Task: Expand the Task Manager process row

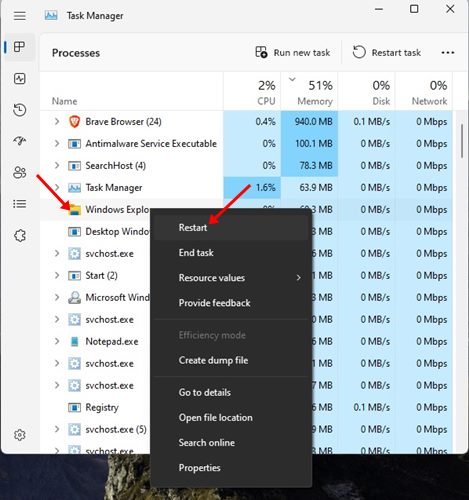Action: 57,188
